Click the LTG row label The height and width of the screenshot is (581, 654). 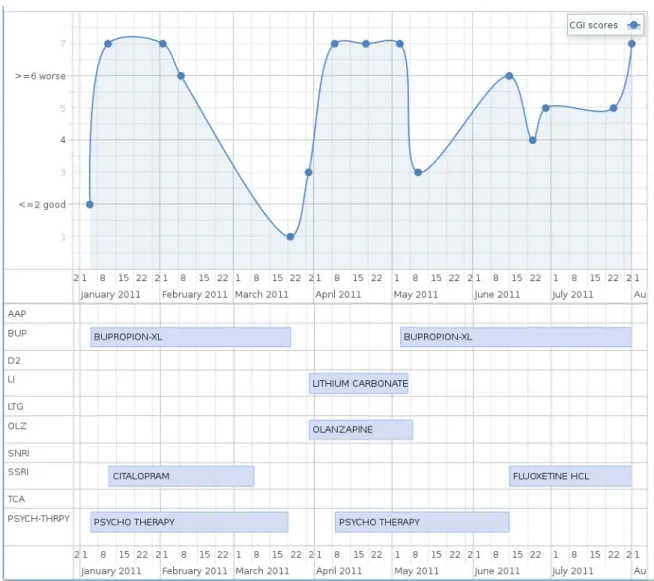click(x=15, y=406)
